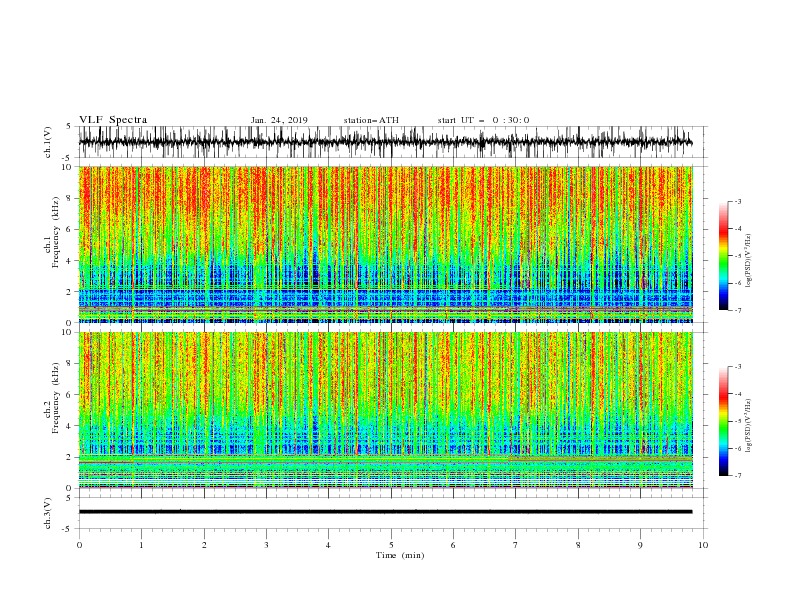Click the ch.2 frequency tick label "6"
The height and width of the screenshot is (612, 792).
pyautogui.click(x=69, y=395)
